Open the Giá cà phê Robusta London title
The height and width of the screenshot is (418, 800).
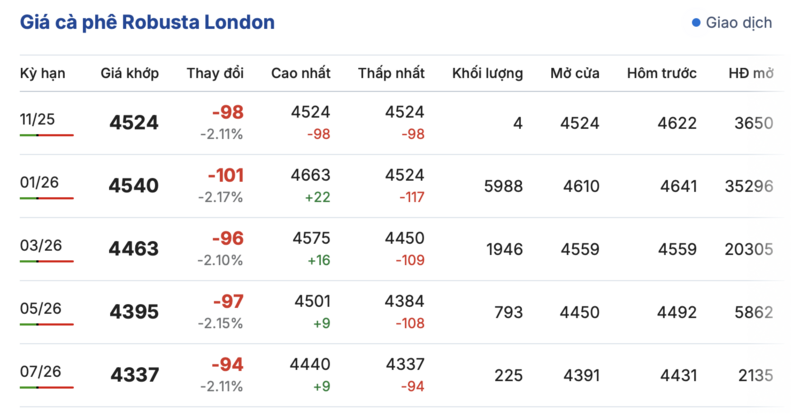click(x=148, y=22)
